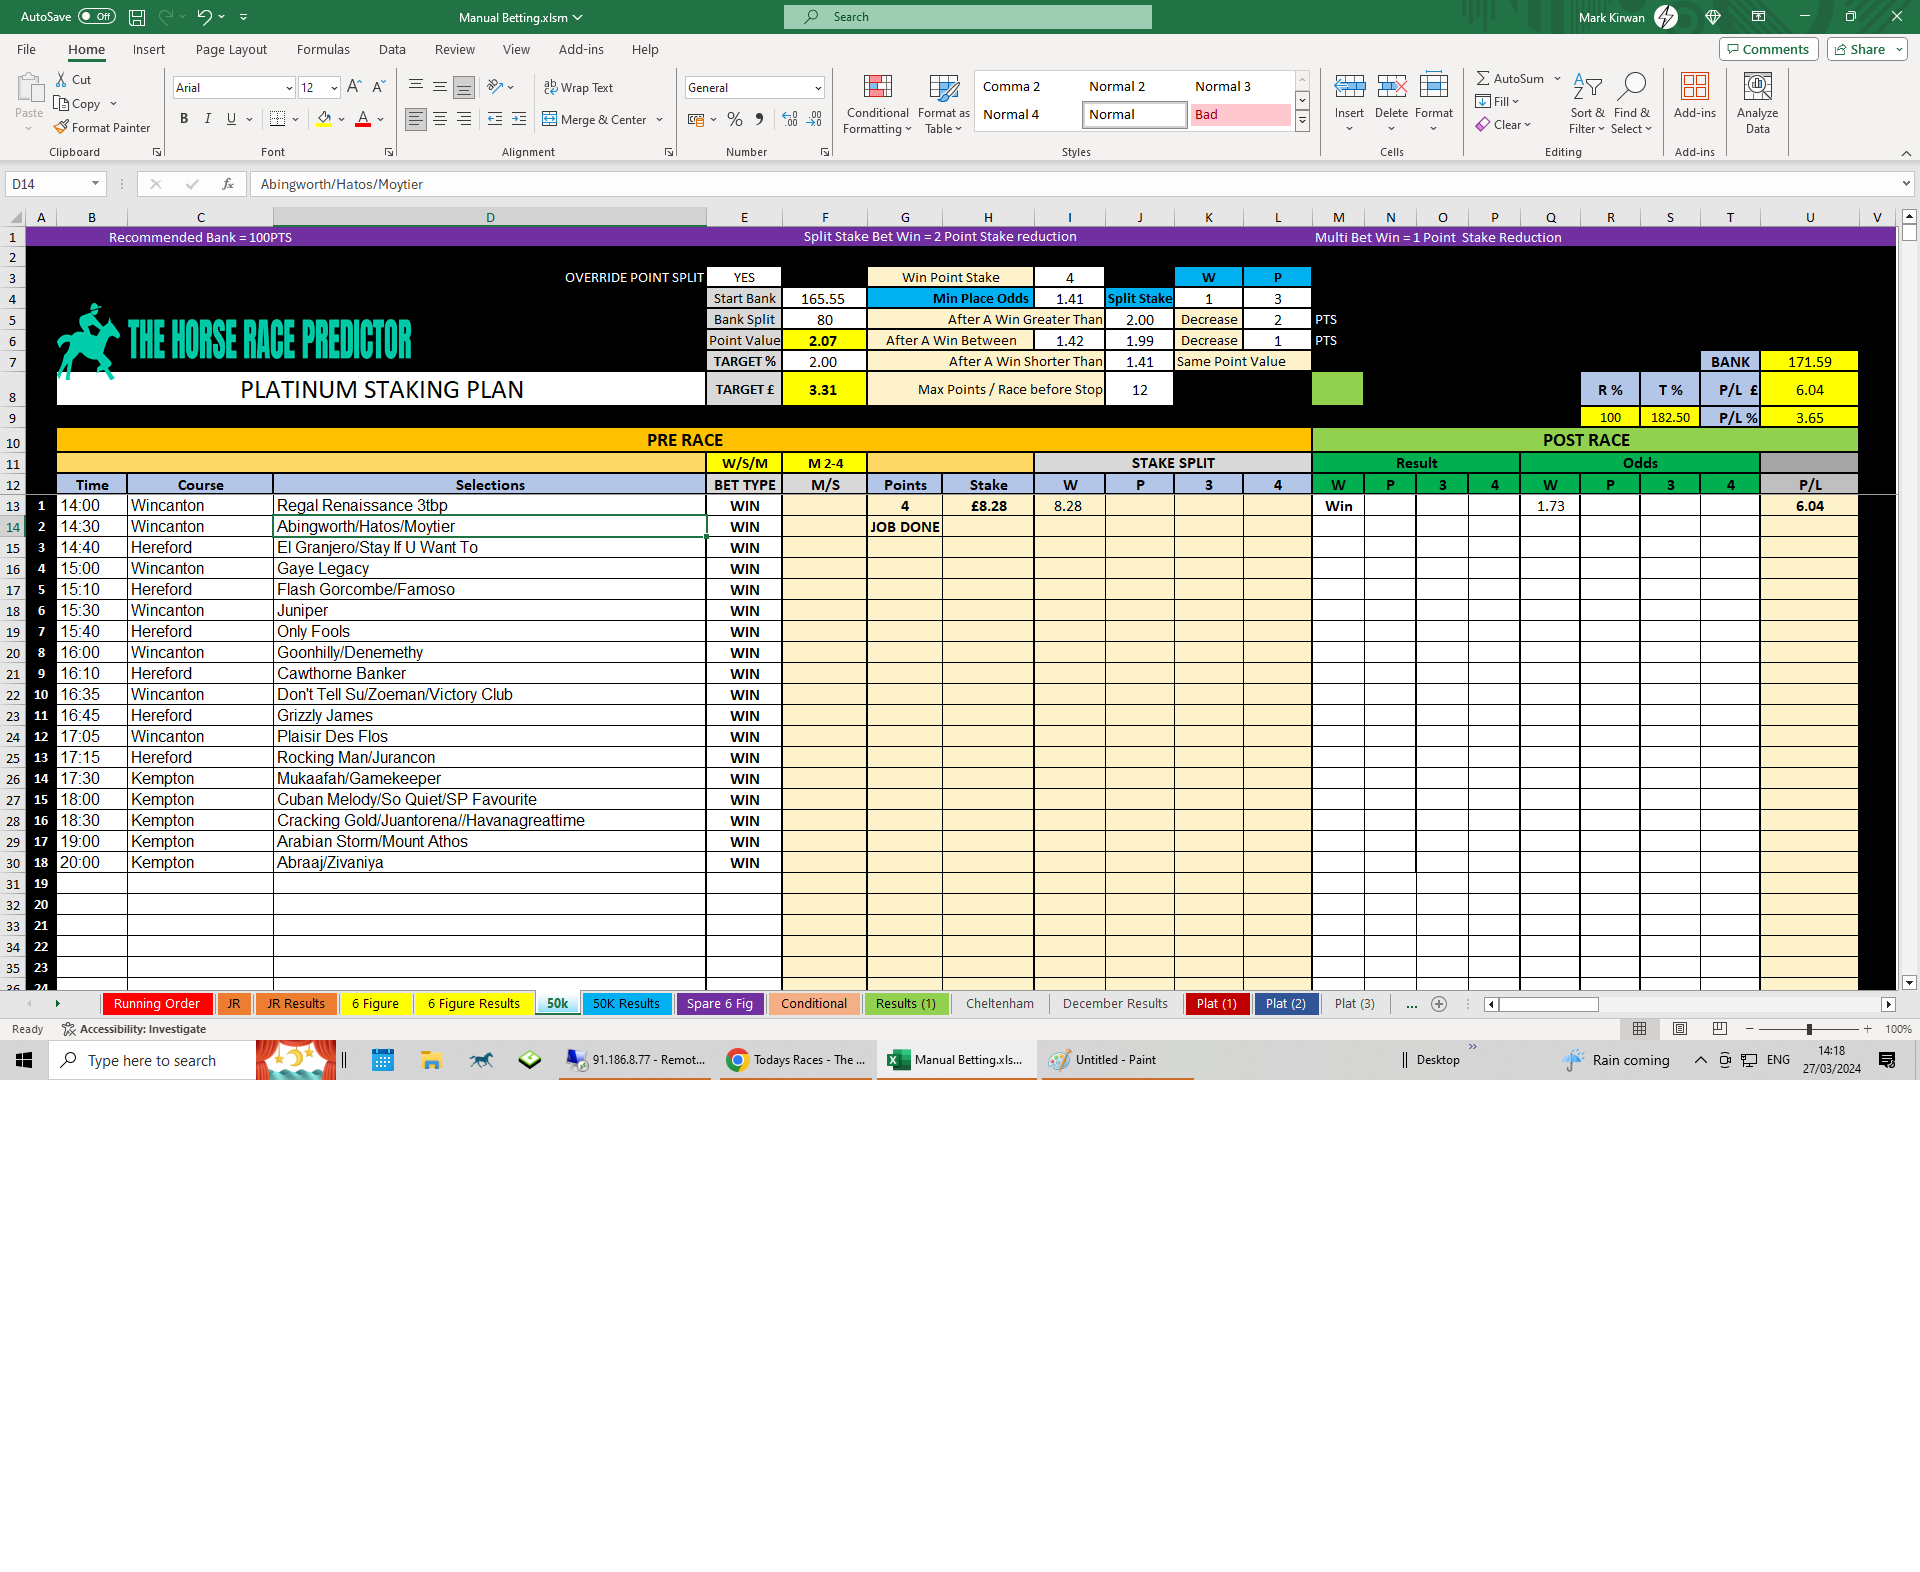Switch to the 50K Results sheet
Screen dimensions: 1920x1572
click(626, 1004)
